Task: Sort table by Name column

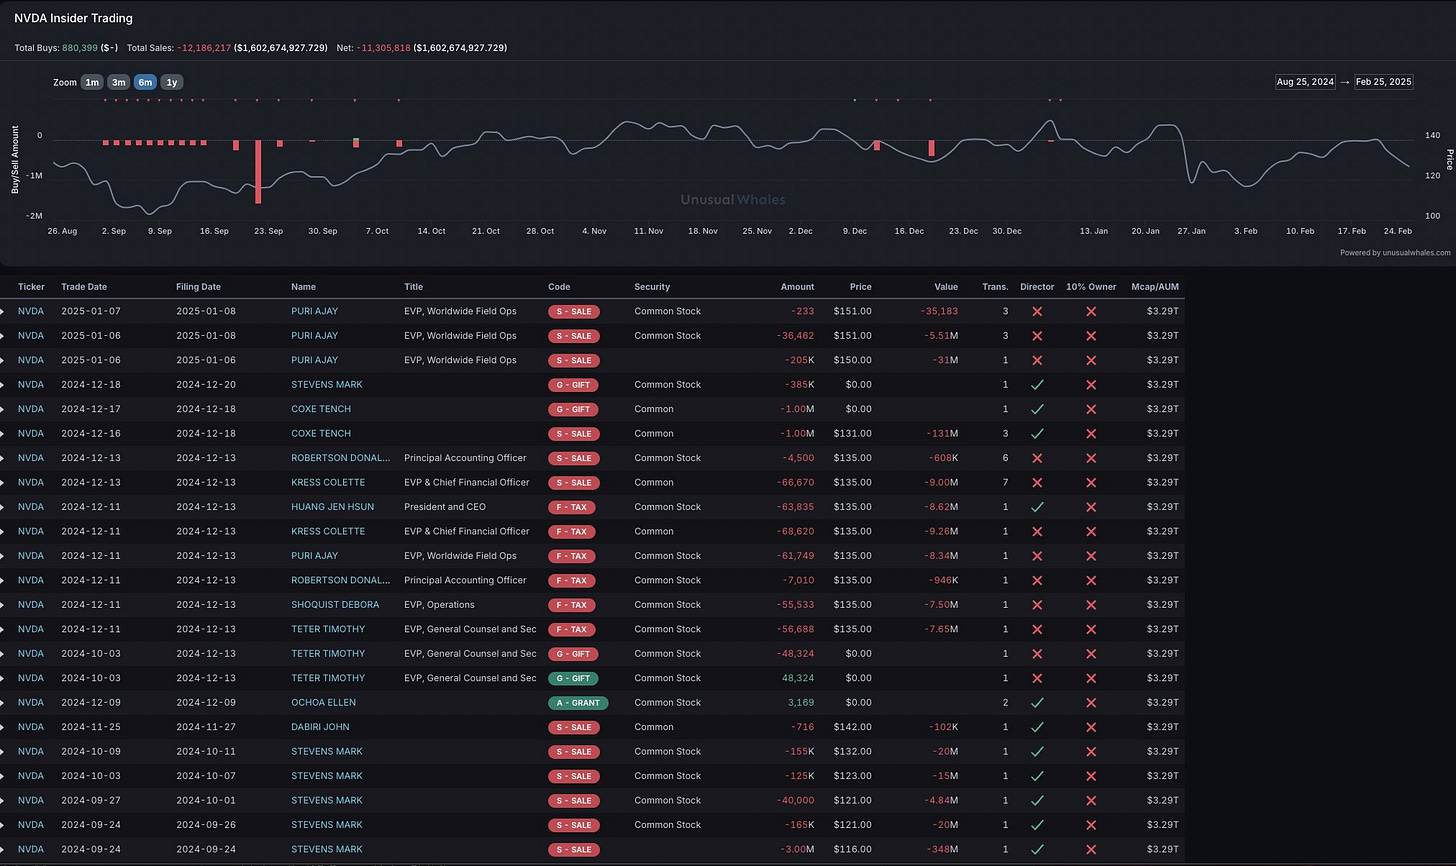Action: coord(303,287)
